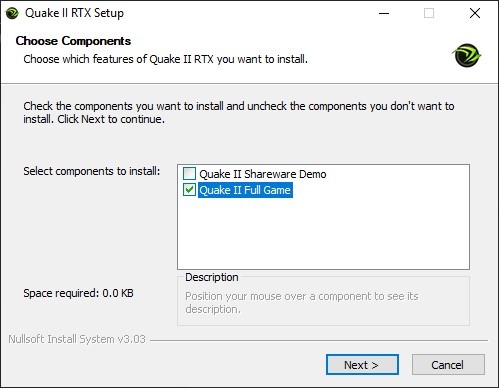This screenshot has width=499, height=388.
Task: Select the Quake II Shareware Demo label
Action: point(263,174)
